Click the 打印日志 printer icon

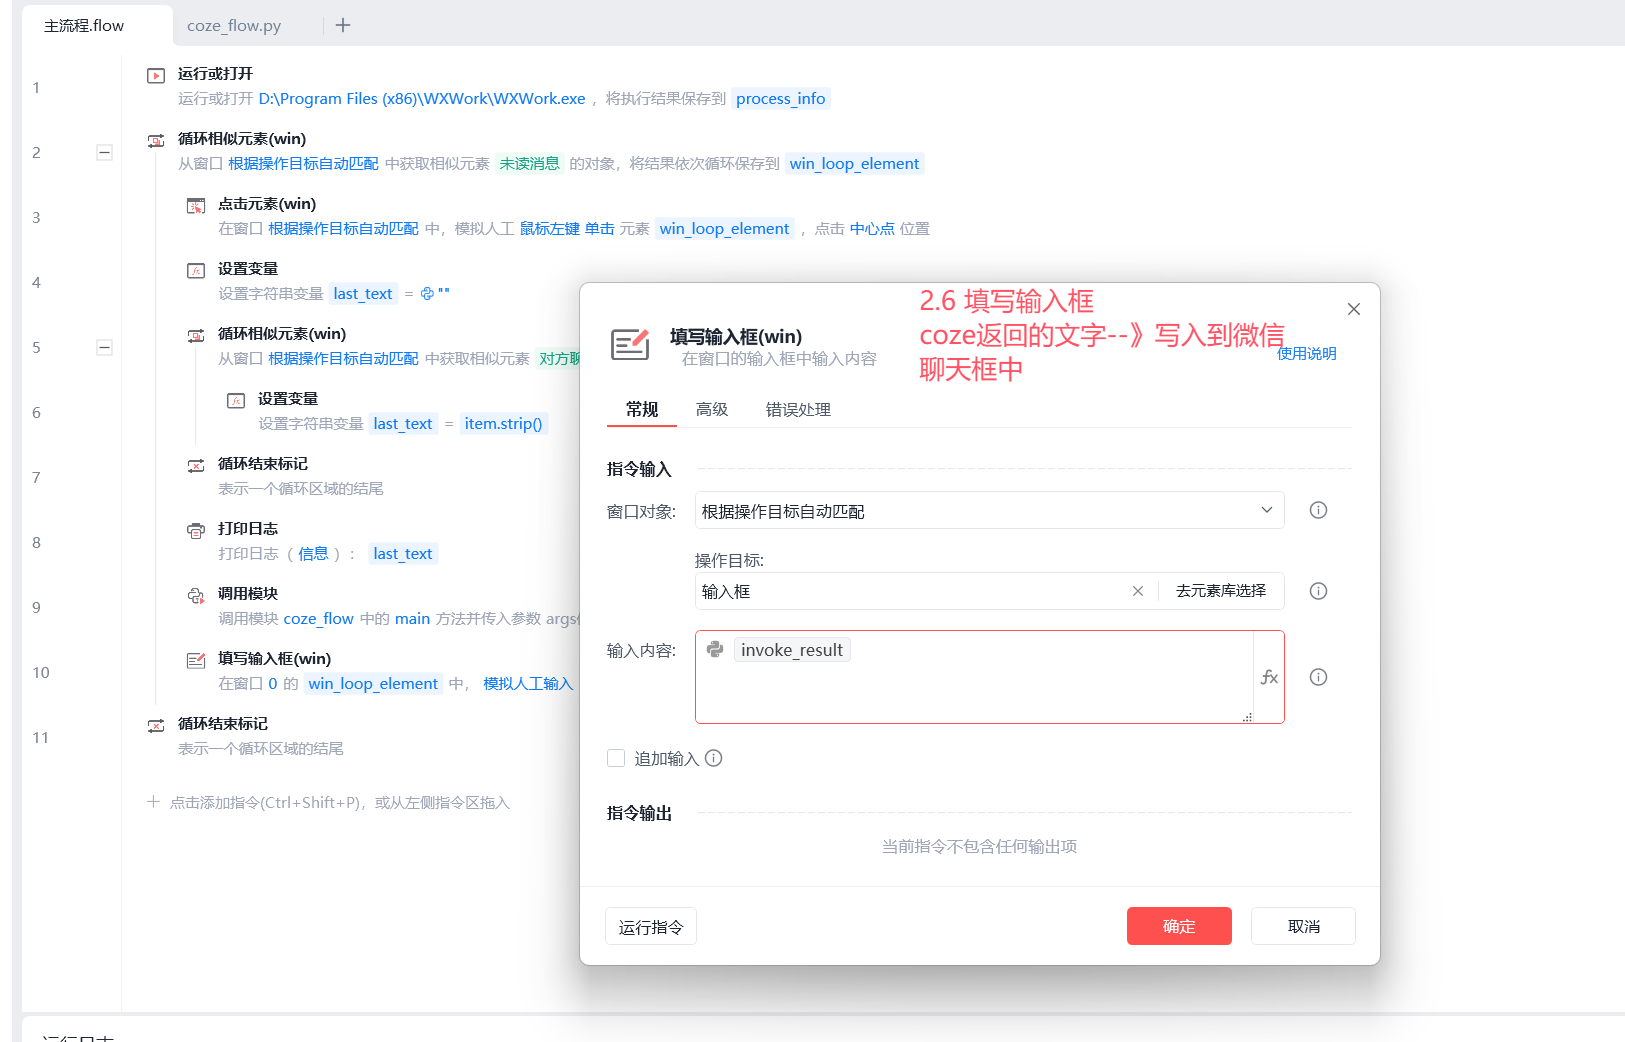coord(196,530)
